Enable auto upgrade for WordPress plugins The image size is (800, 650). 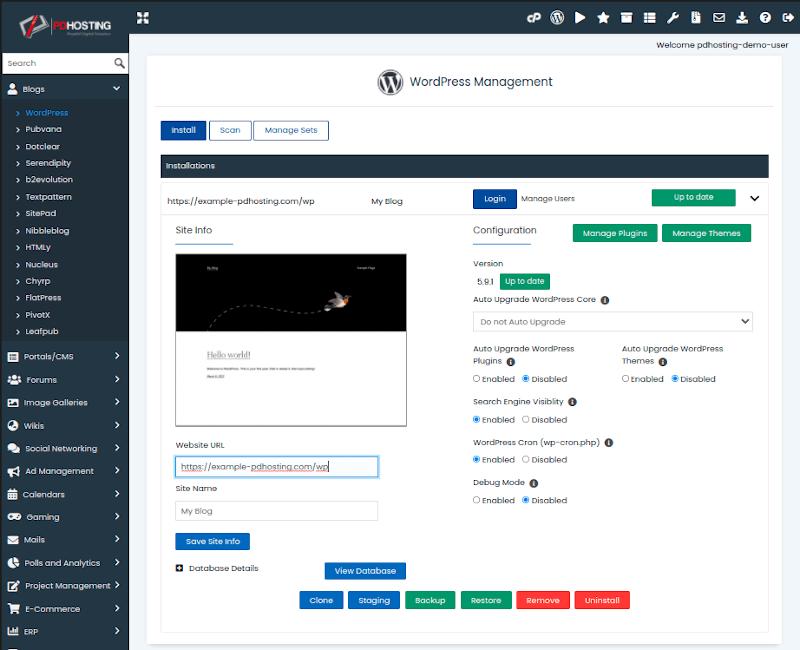(477, 379)
